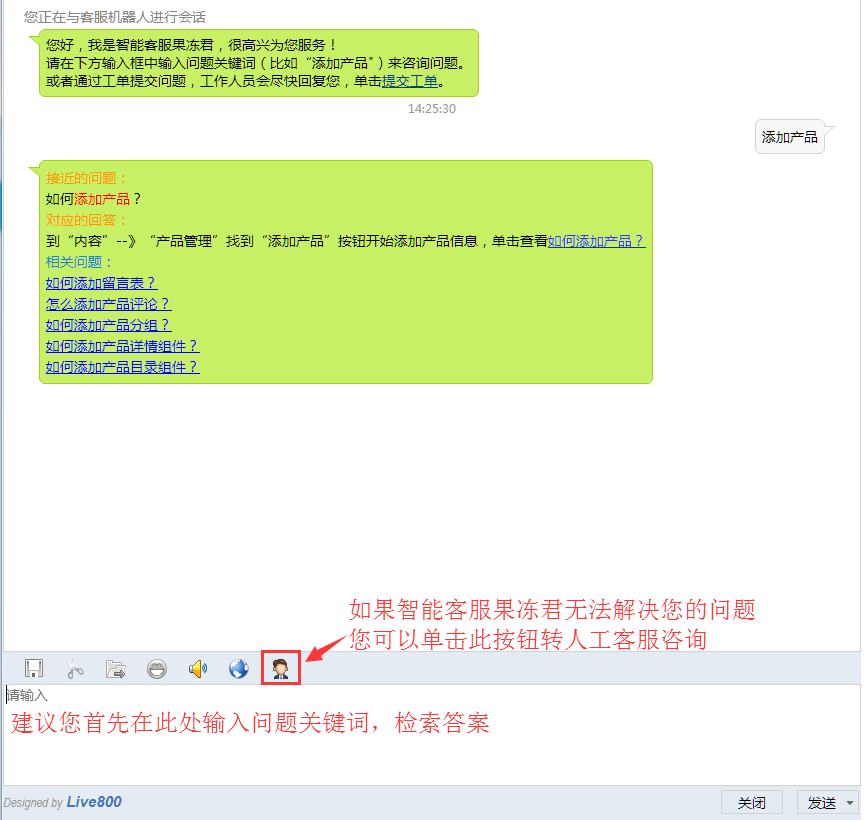Open related question 如何添加产品分组？
This screenshot has height=820, width=864.
point(108,325)
